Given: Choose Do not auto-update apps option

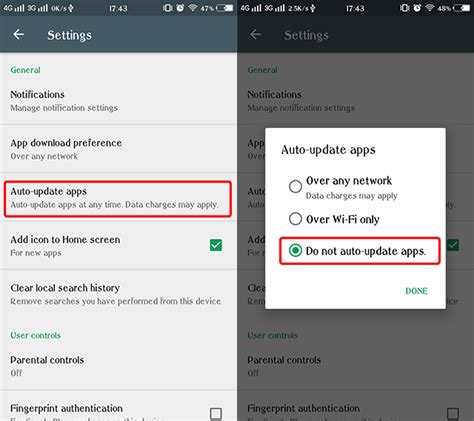Looking at the screenshot, I should (360, 251).
